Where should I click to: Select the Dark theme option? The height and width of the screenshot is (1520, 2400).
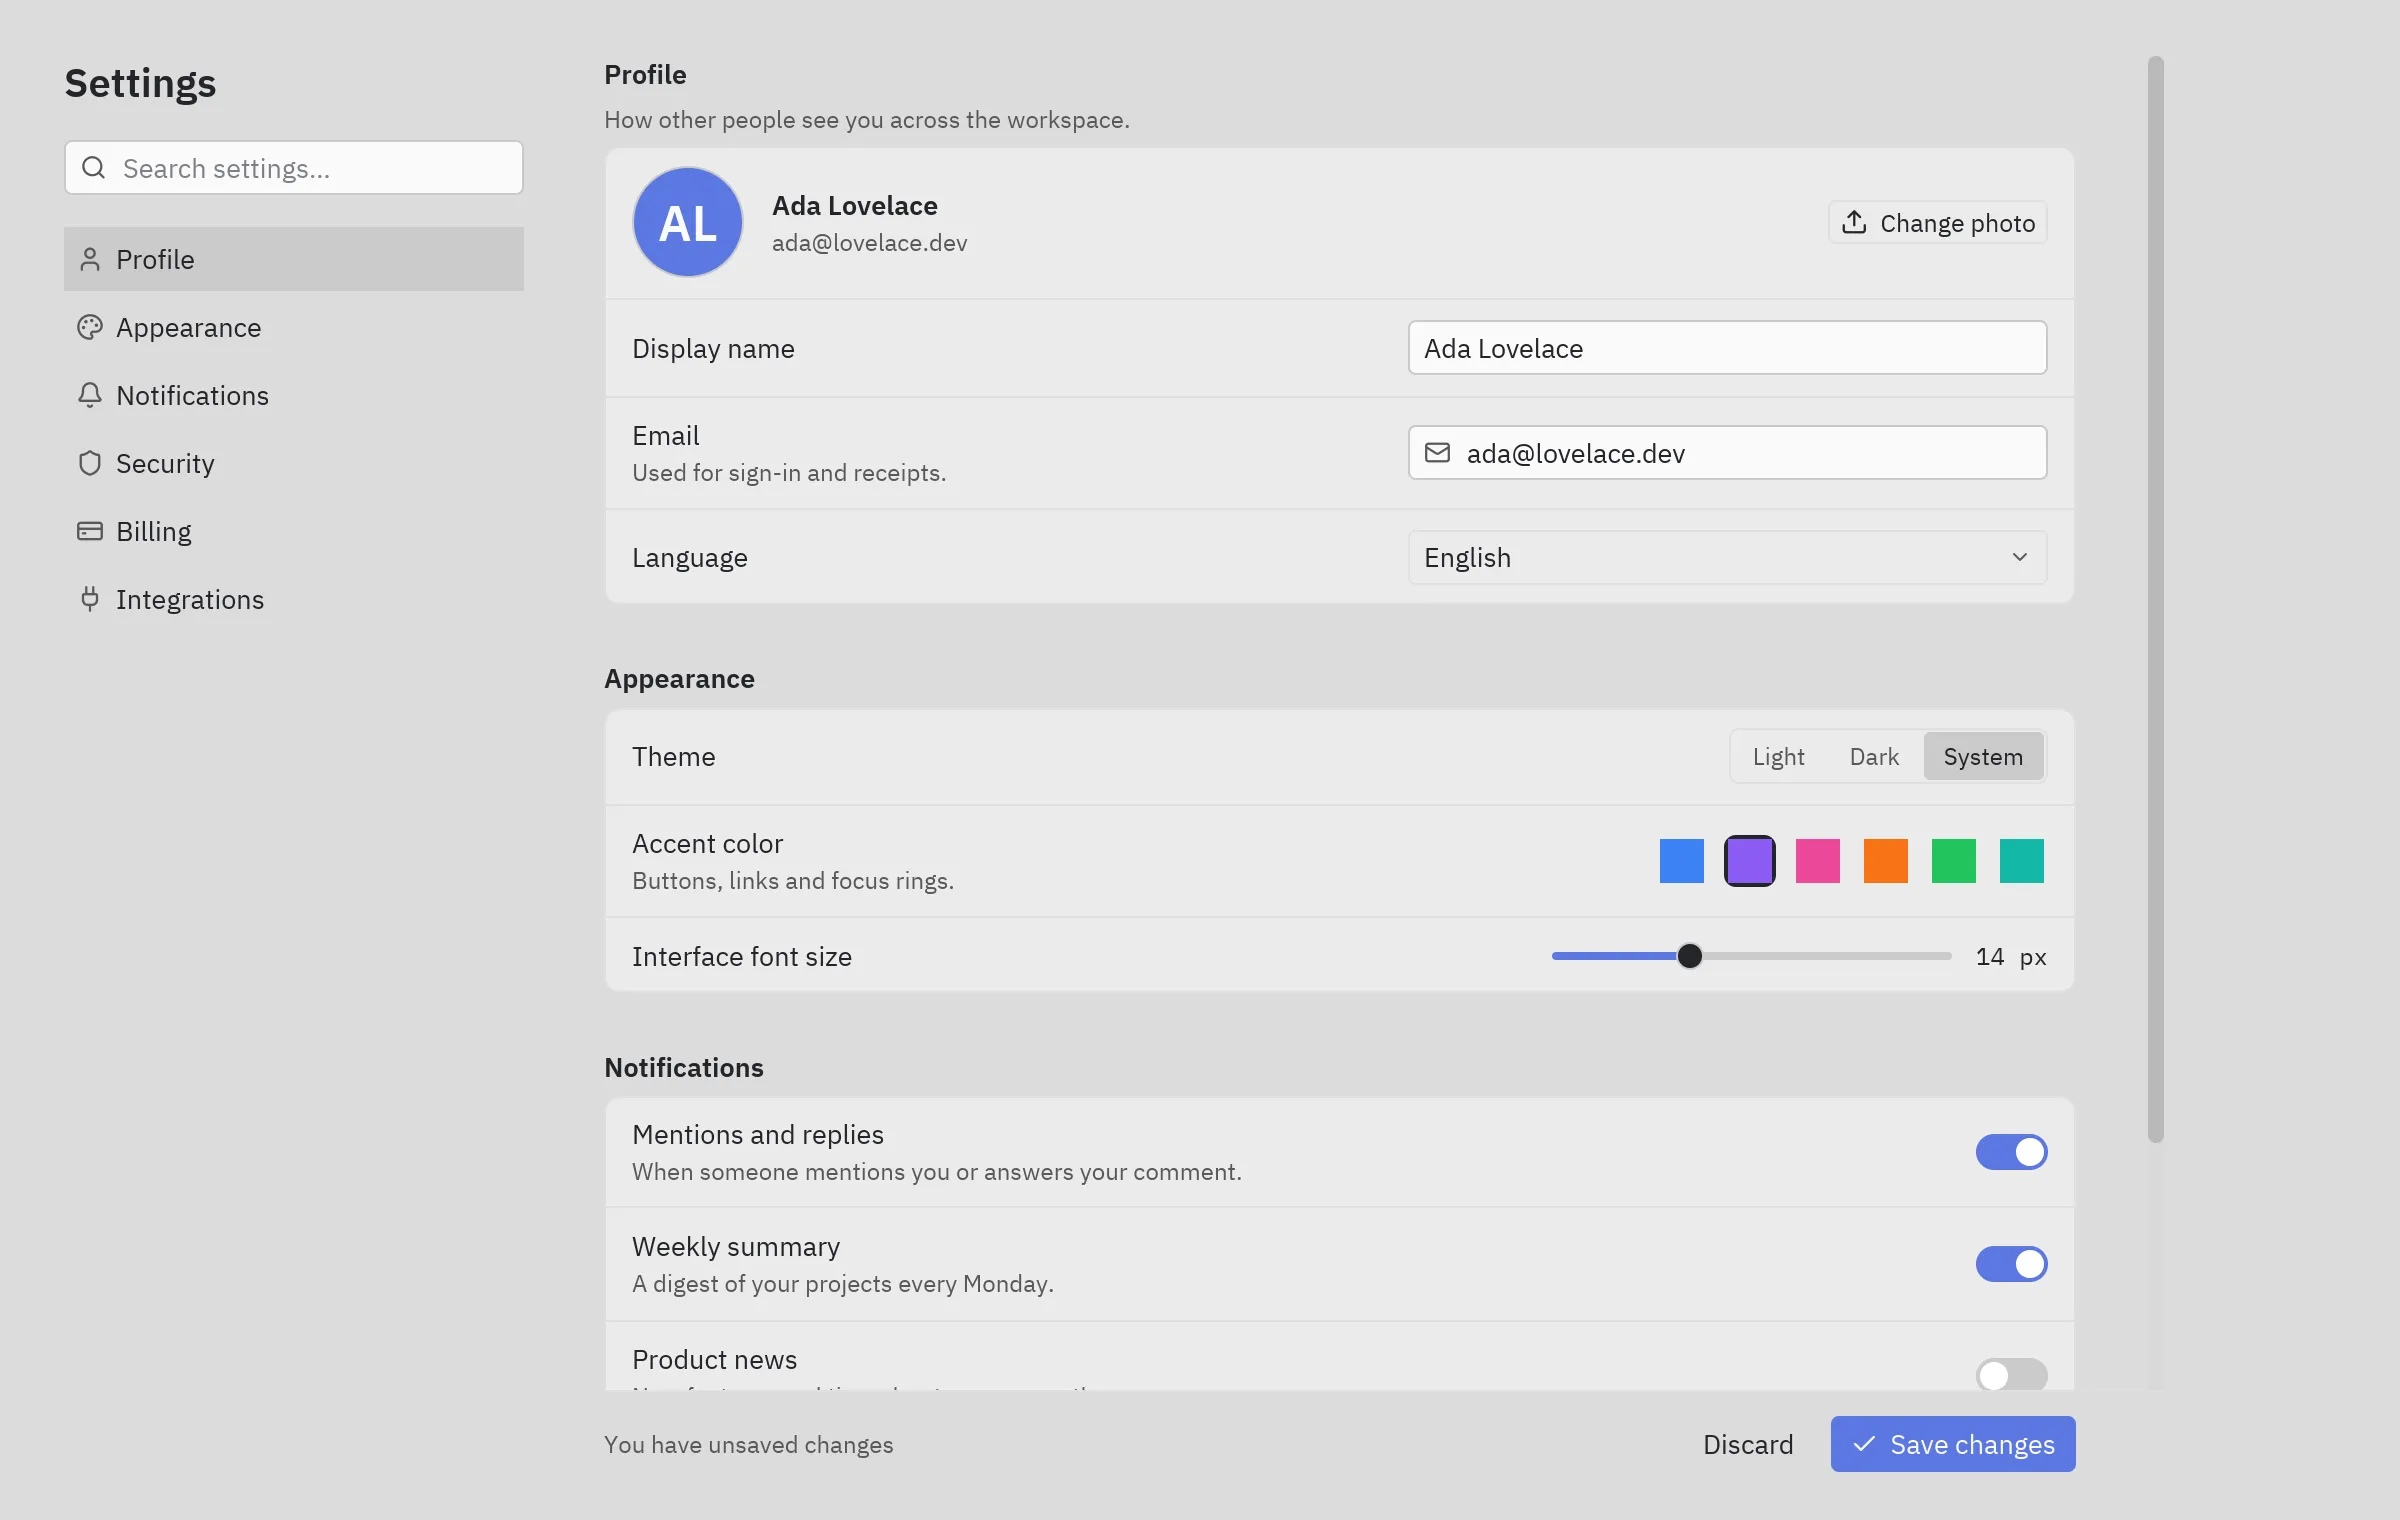(x=1874, y=757)
